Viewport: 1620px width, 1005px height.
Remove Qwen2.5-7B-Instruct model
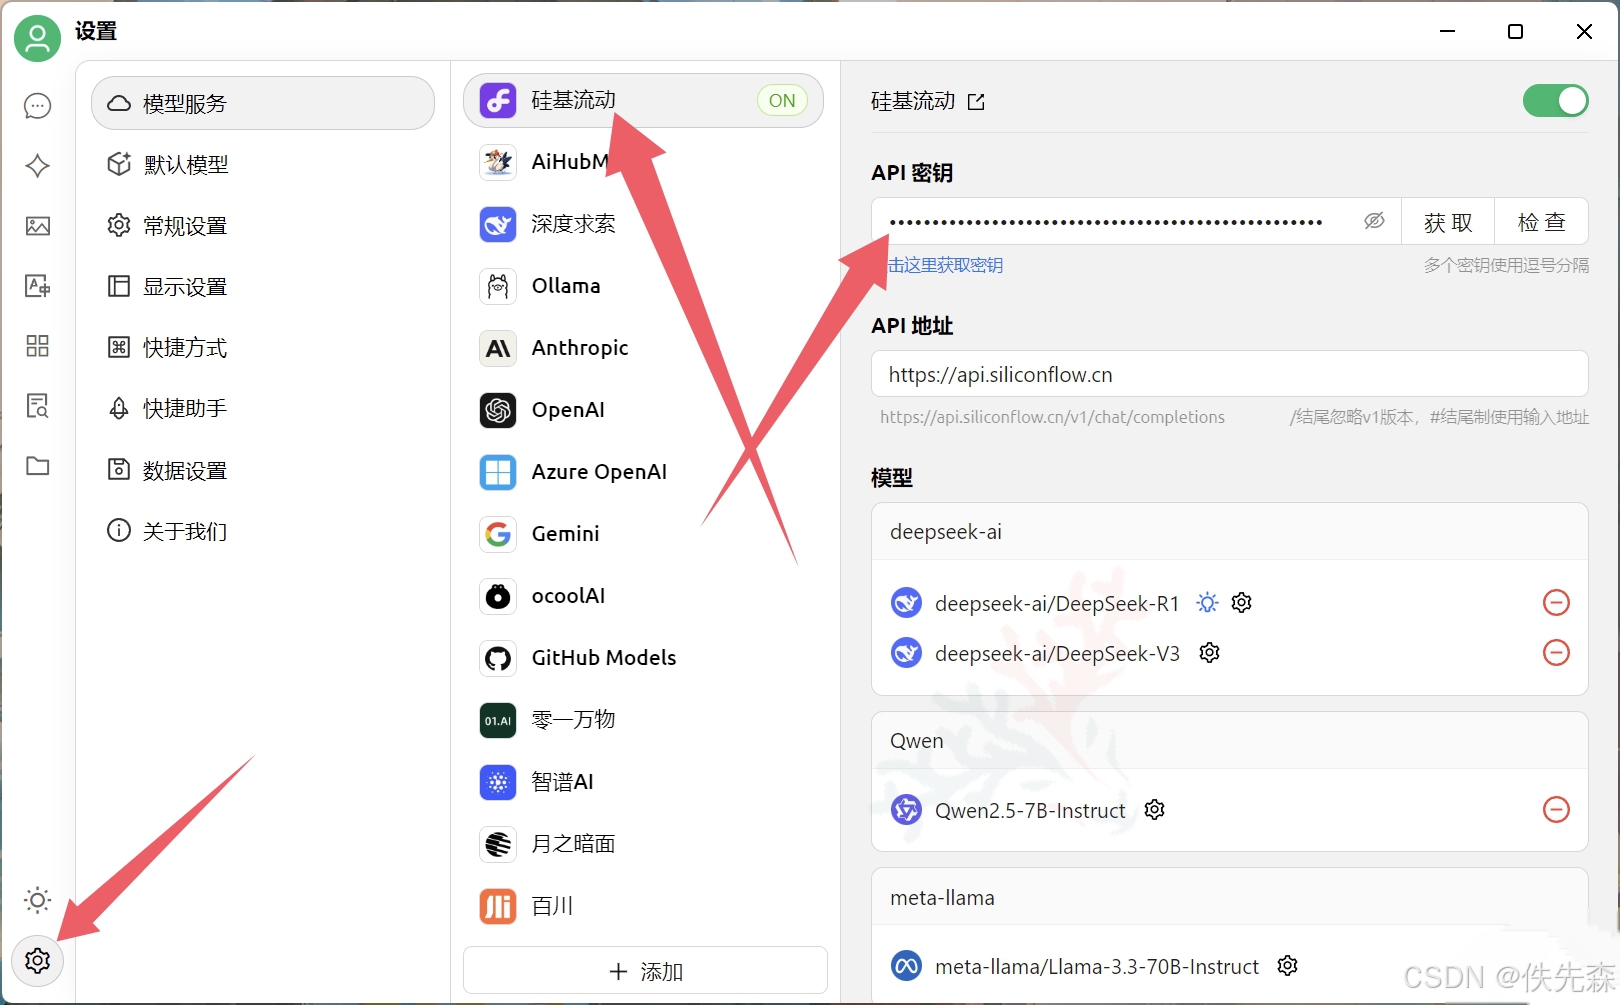(1556, 810)
